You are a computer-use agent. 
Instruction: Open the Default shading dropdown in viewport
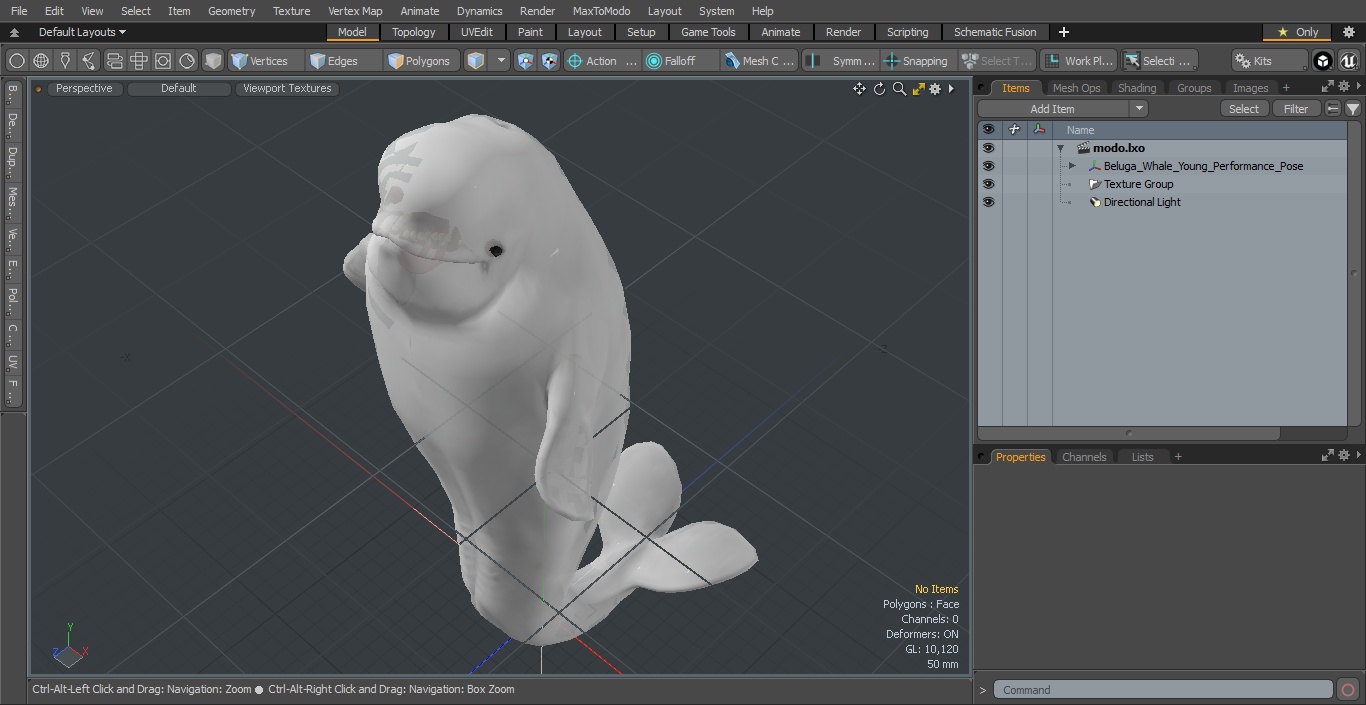click(x=178, y=88)
